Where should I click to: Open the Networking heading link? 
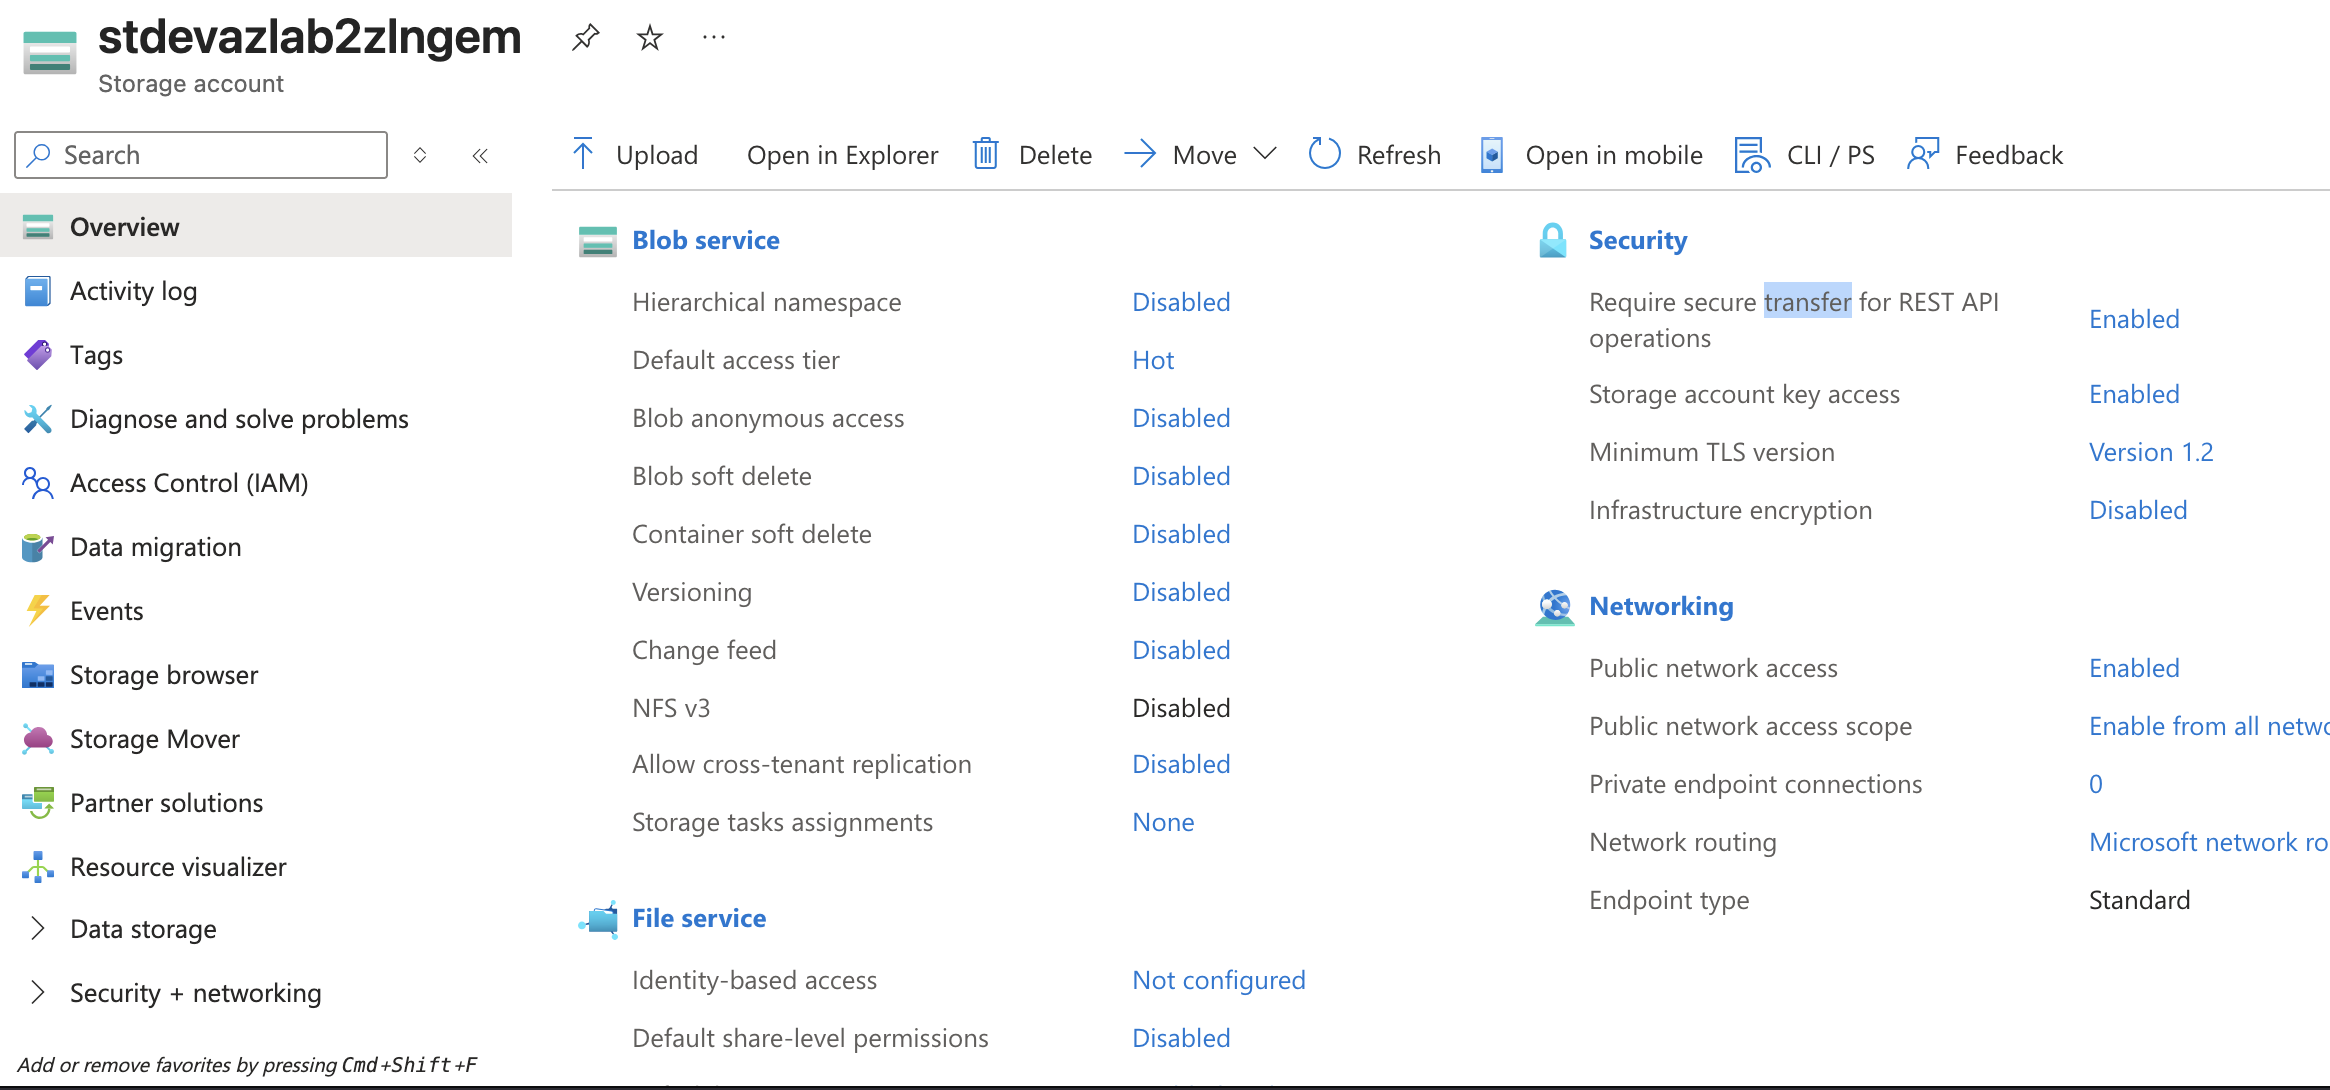[1661, 606]
